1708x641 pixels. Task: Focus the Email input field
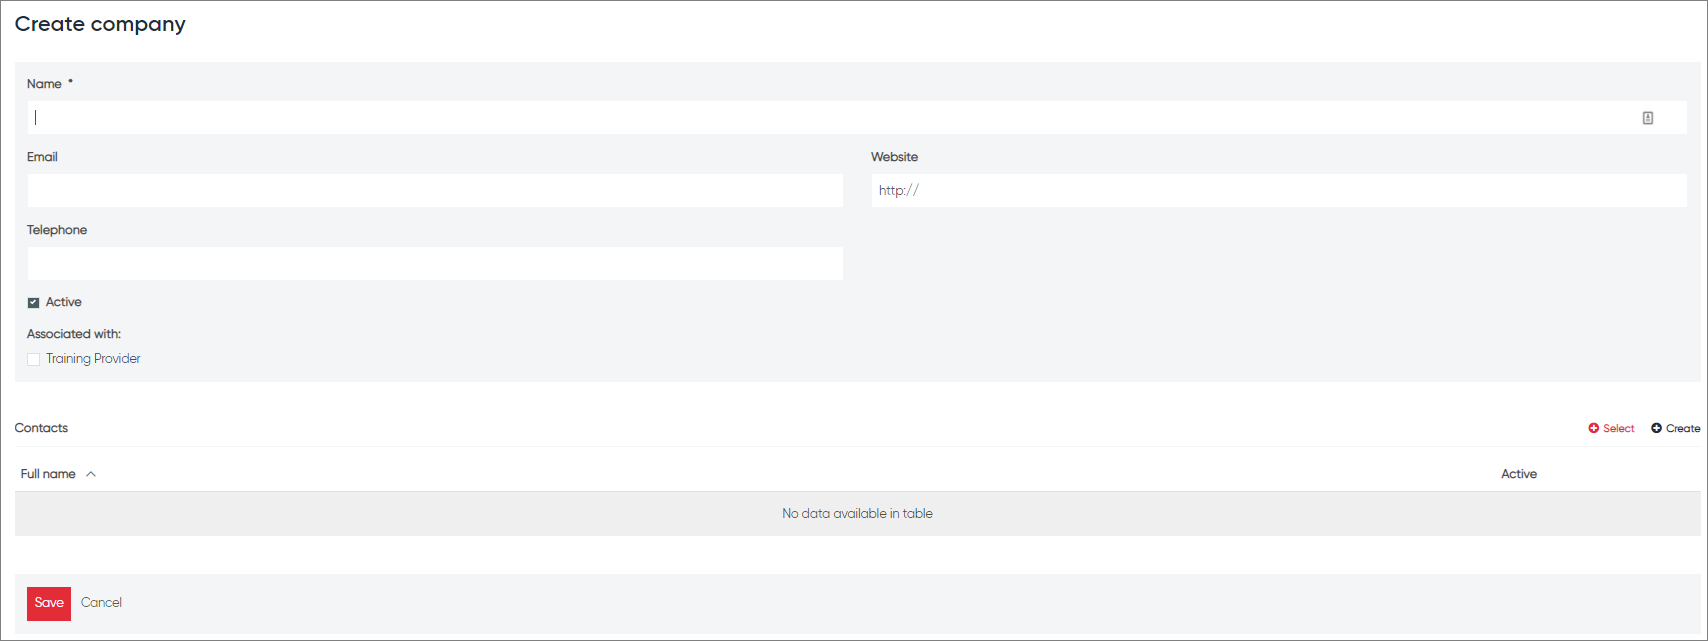tap(435, 190)
